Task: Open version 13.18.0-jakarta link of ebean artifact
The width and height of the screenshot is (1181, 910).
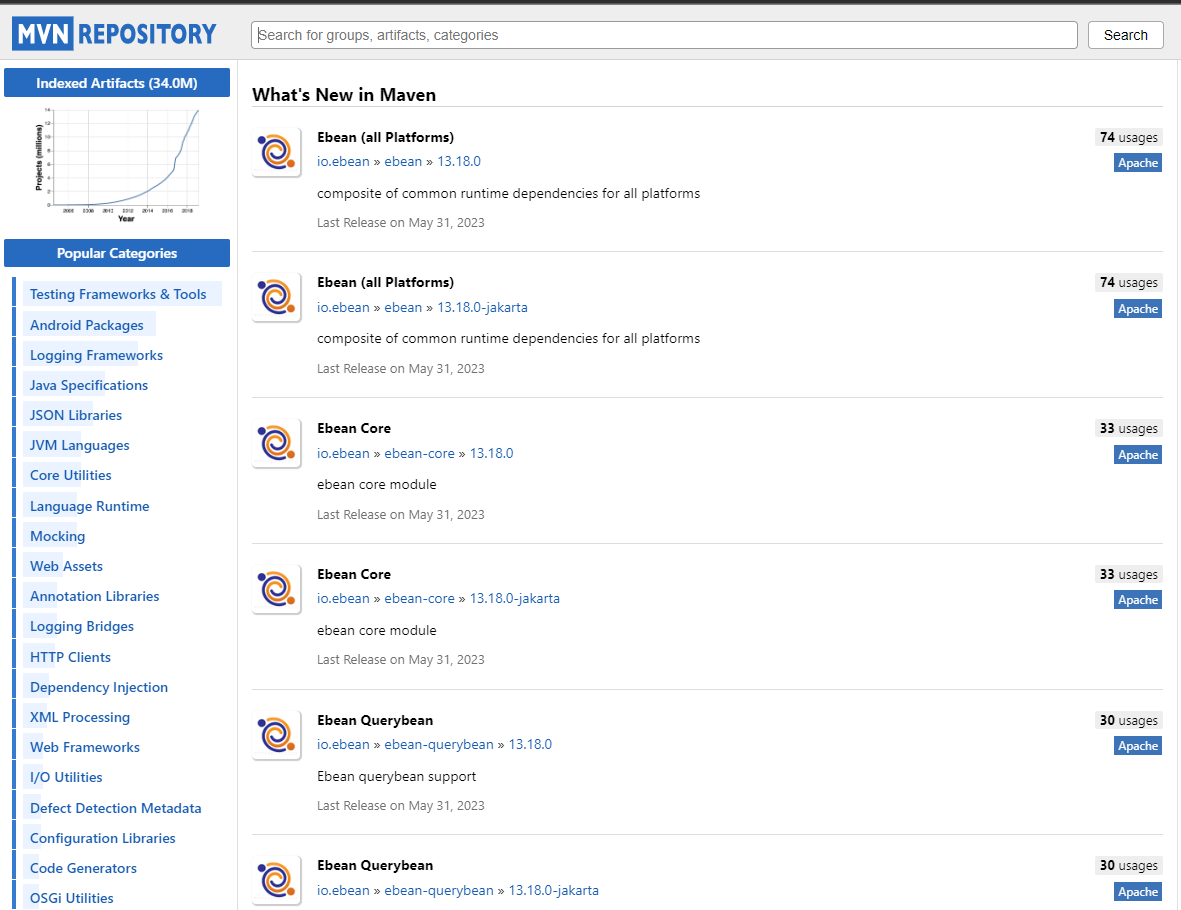Action: pyautogui.click(x=482, y=307)
